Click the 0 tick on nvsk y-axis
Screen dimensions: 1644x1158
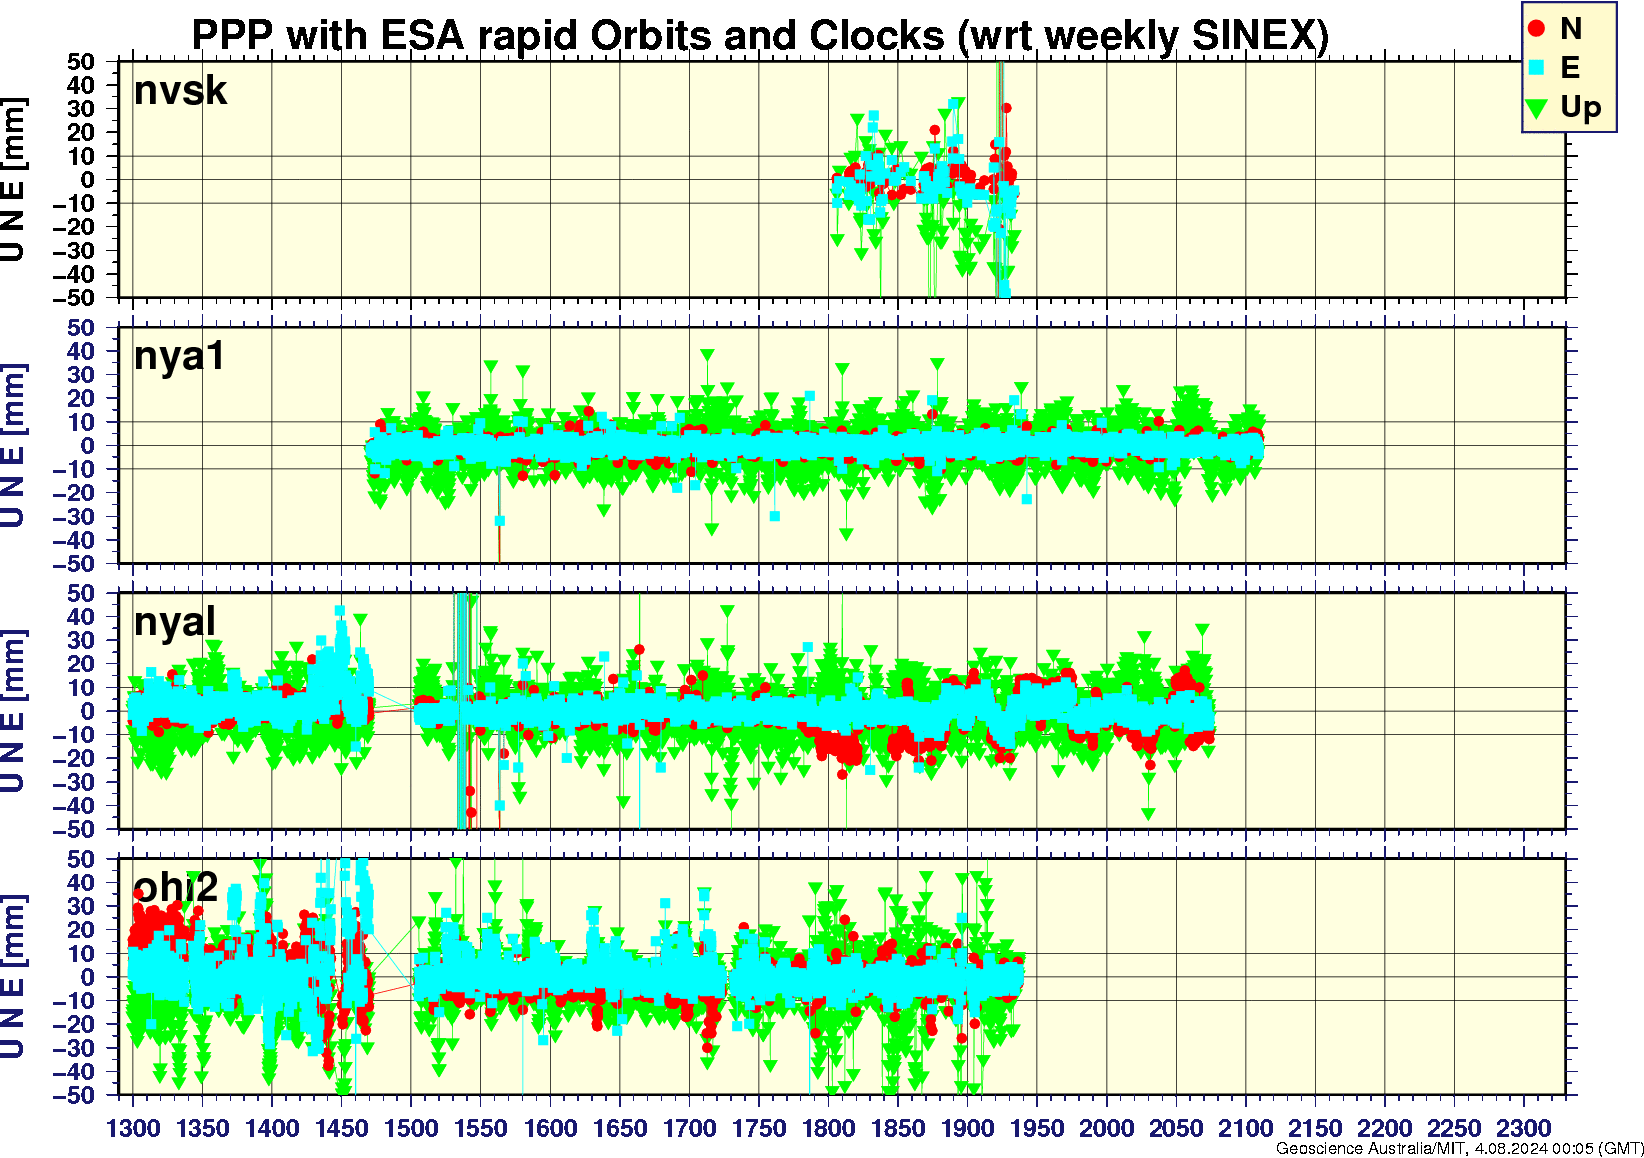88,180
